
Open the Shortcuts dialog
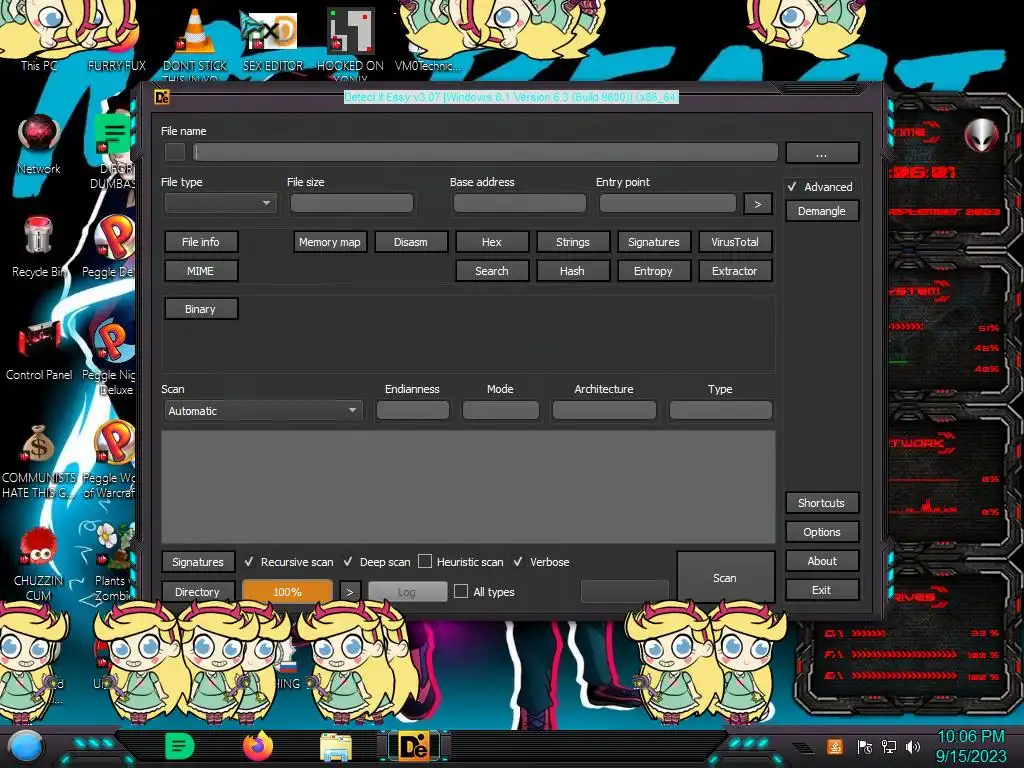click(x=822, y=503)
